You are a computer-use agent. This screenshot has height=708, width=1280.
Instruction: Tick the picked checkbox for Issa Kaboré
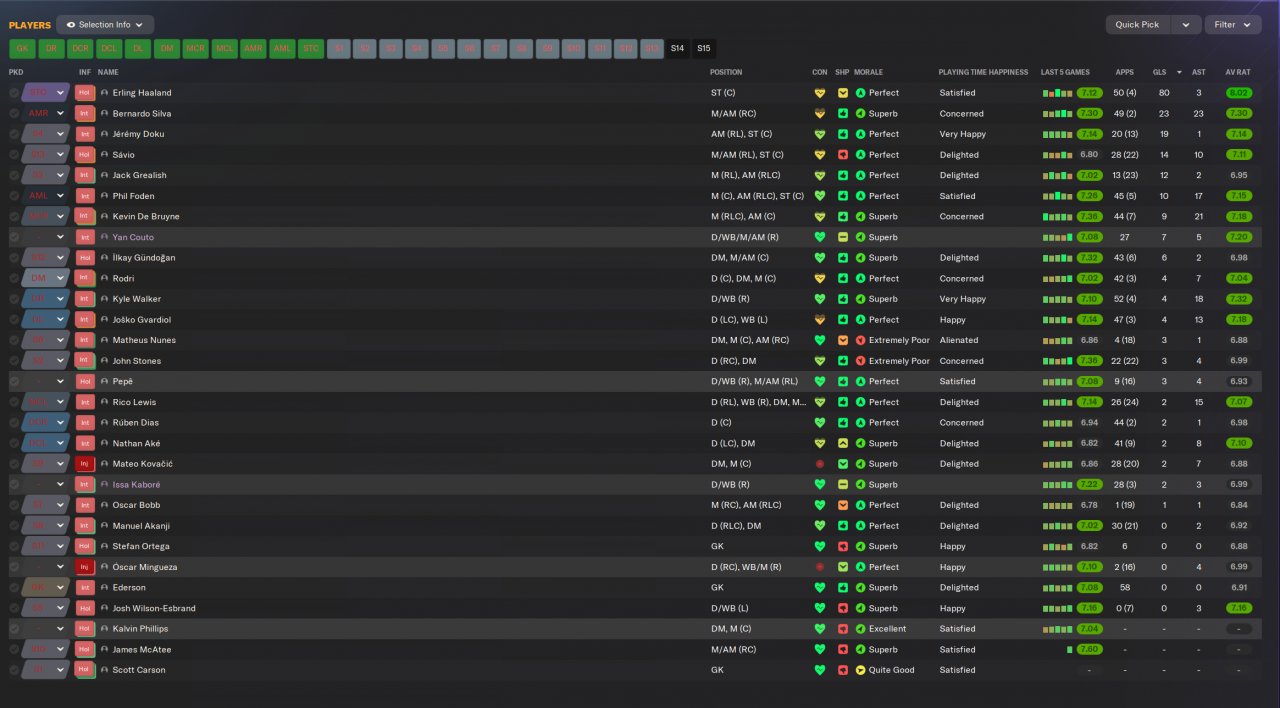[14, 485]
